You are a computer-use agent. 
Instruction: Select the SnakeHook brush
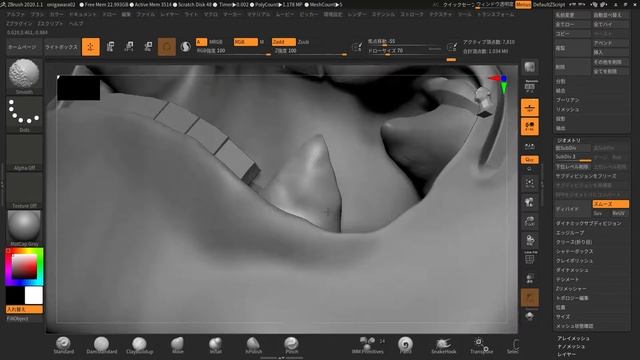(443, 345)
